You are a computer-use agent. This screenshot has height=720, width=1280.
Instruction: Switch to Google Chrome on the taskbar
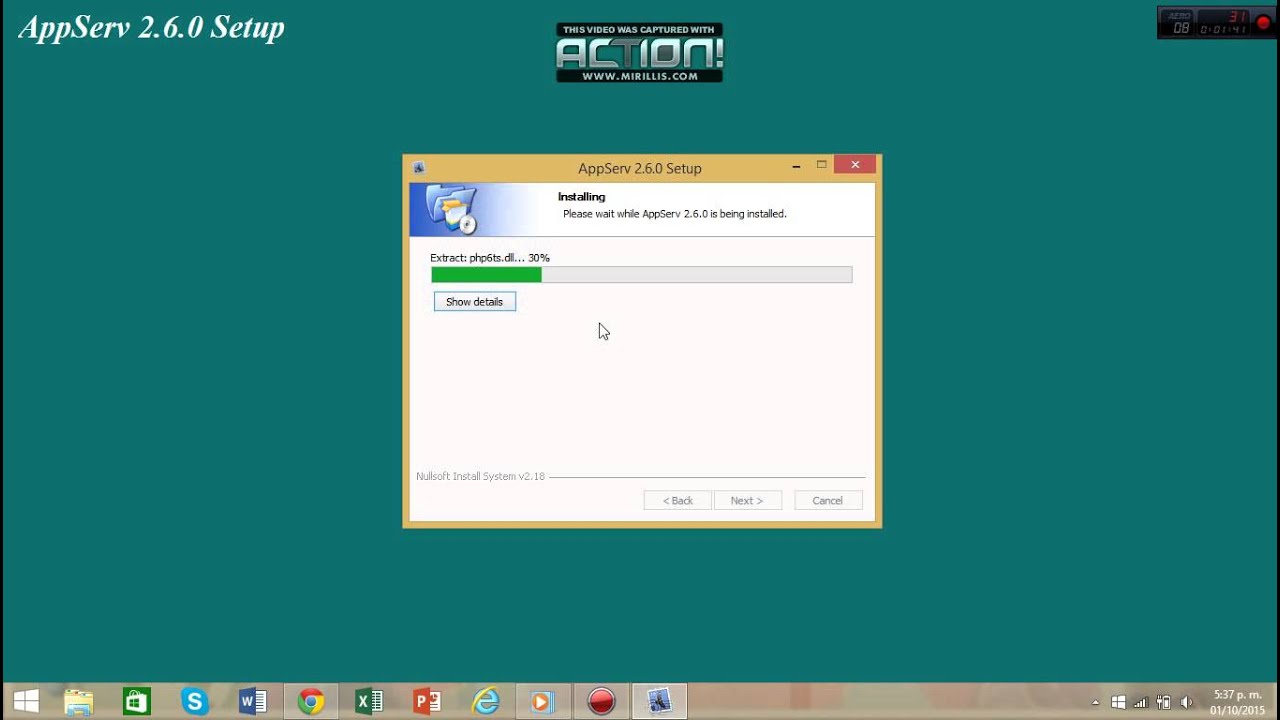(311, 701)
